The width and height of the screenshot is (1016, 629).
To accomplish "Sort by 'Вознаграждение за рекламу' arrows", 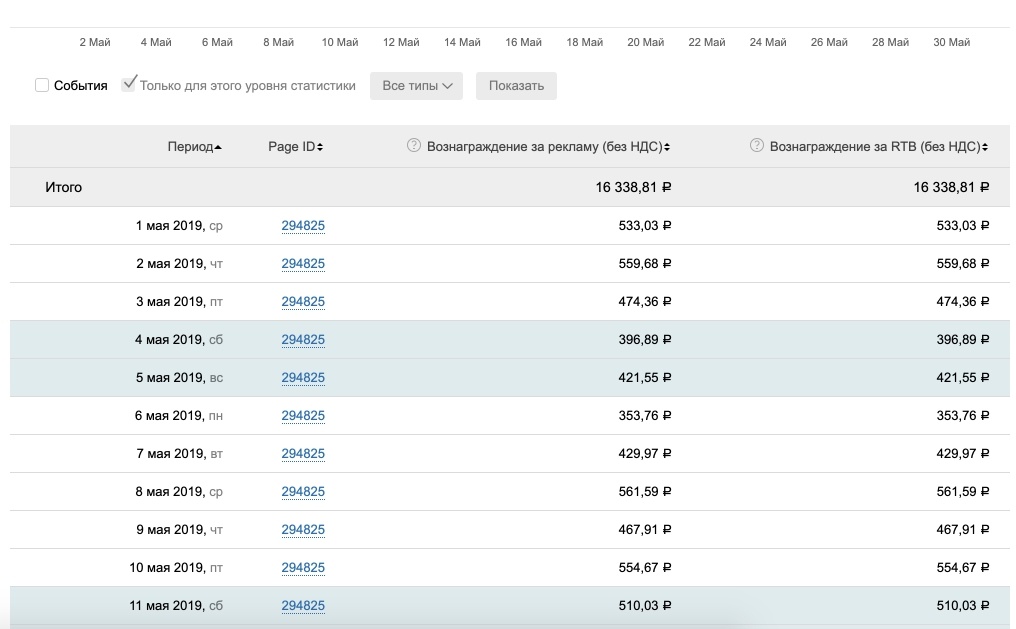I will point(667,147).
